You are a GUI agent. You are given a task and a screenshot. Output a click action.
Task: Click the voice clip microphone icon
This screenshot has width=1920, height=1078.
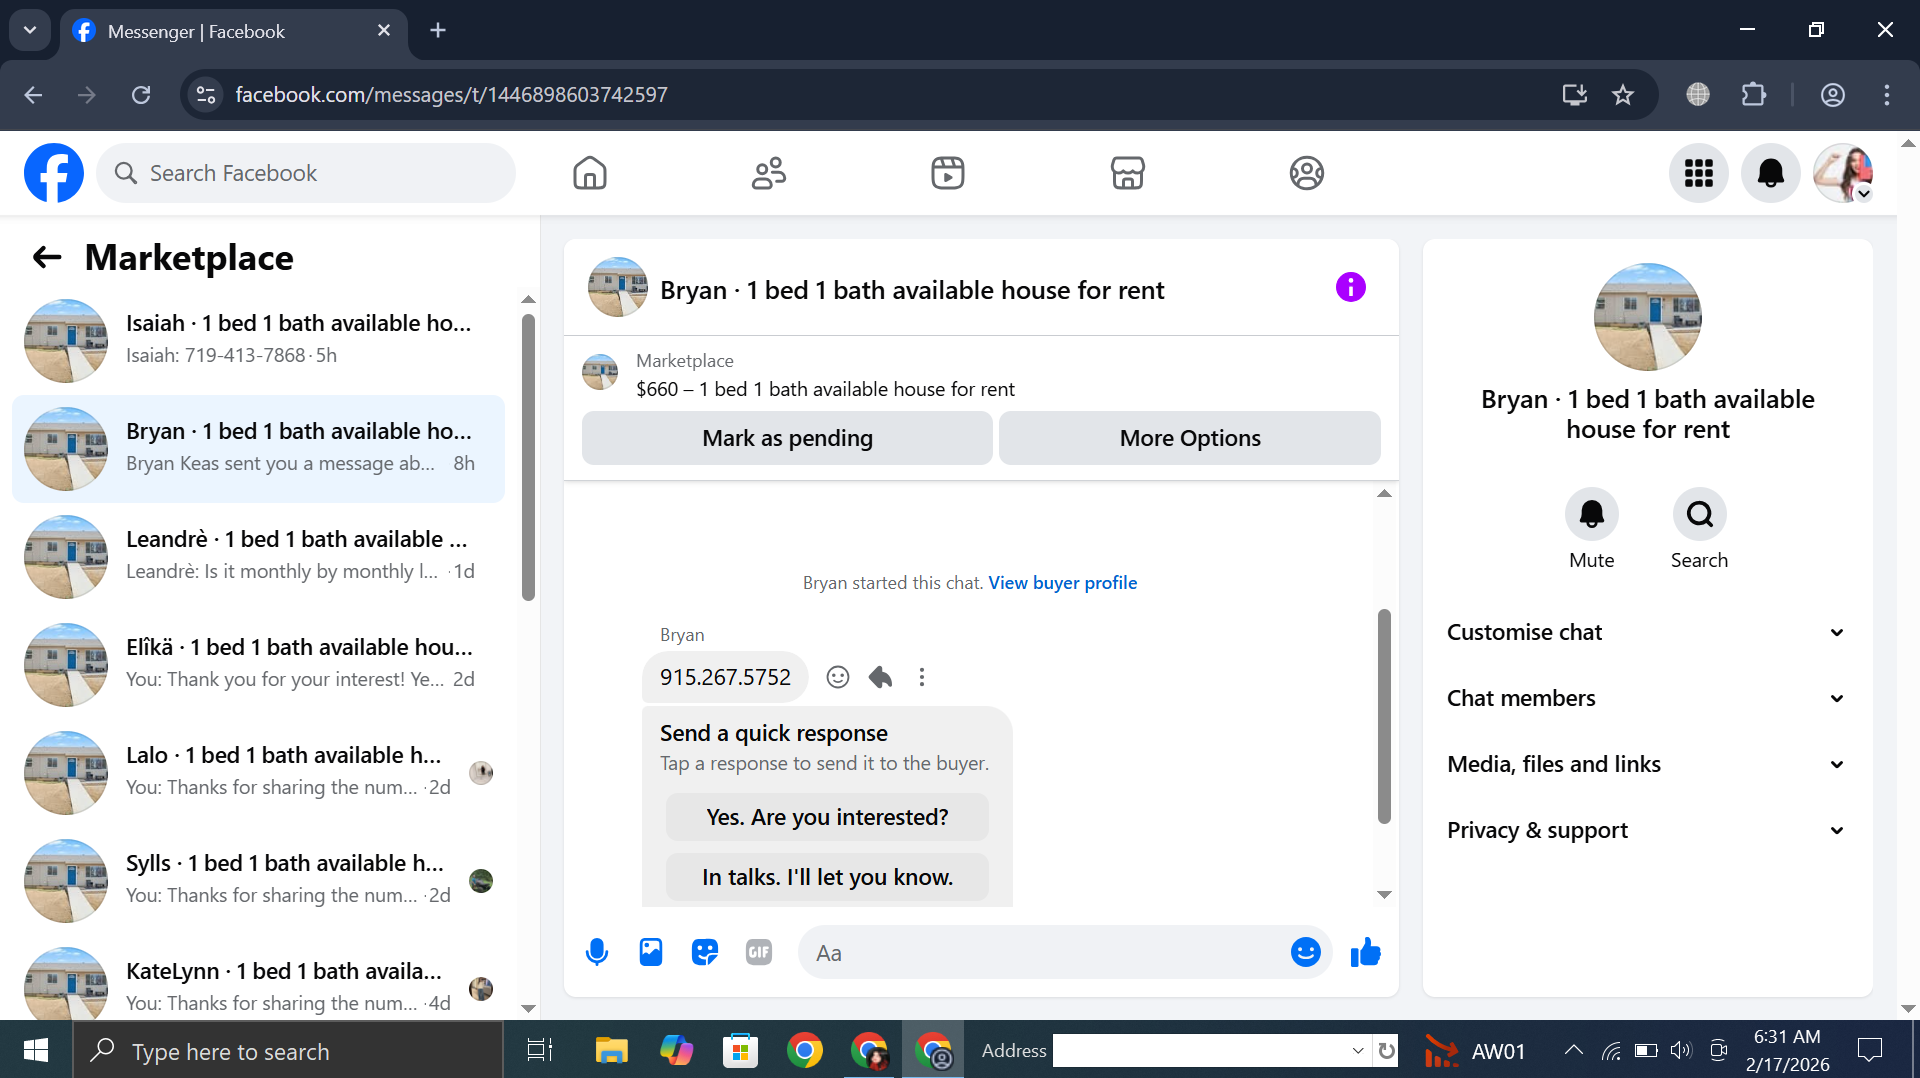pyautogui.click(x=597, y=952)
